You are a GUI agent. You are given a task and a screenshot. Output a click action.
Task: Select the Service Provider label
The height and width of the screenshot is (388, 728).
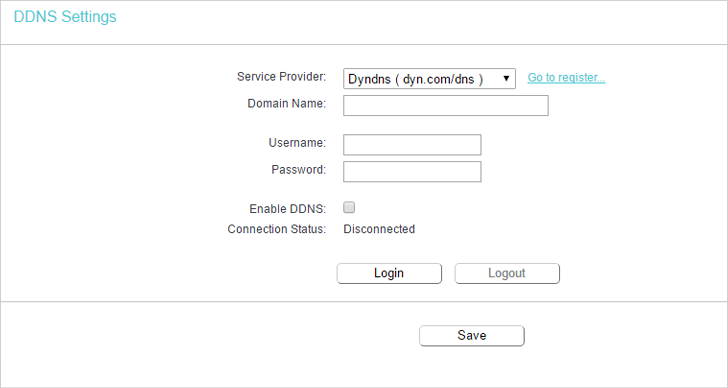(x=281, y=77)
